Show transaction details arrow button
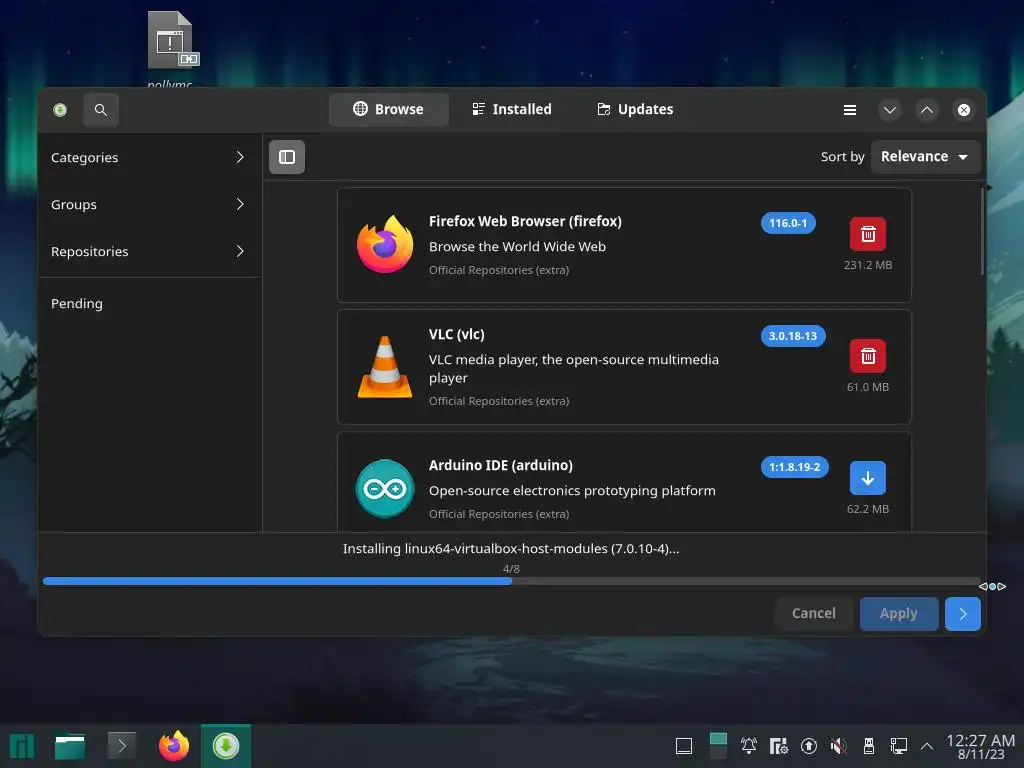 coord(963,613)
